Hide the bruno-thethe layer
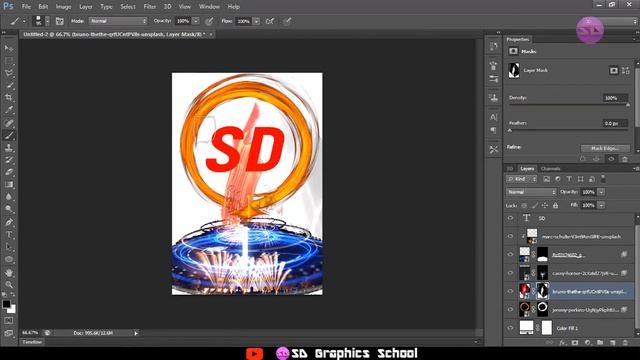Viewport: 640px width, 360px height. coord(510,291)
